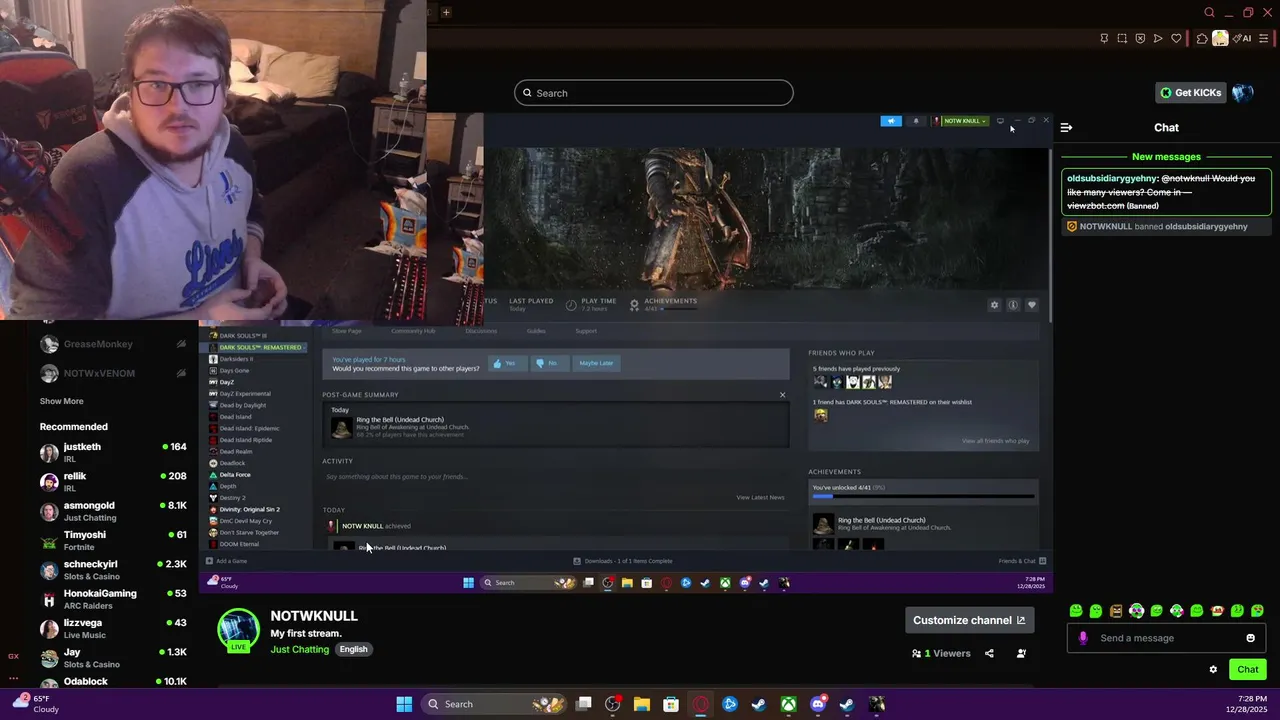
Task: Open OBS Studio from the taskbar
Action: [613, 704]
